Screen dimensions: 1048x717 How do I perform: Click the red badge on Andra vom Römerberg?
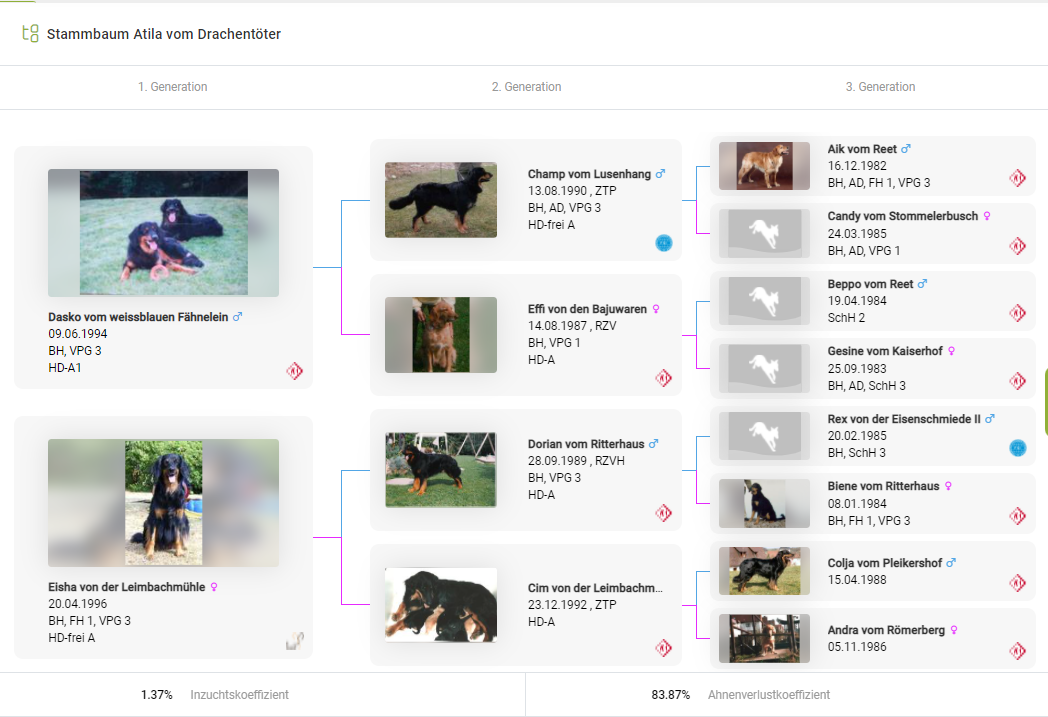pos(1017,651)
